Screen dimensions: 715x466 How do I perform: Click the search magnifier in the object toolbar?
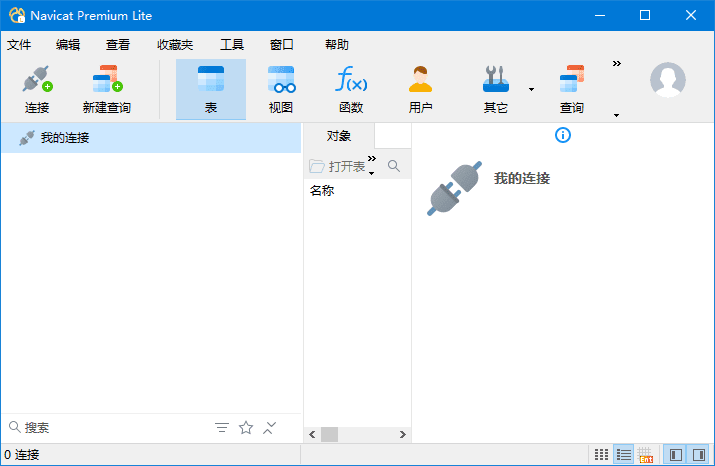pyautogui.click(x=394, y=166)
